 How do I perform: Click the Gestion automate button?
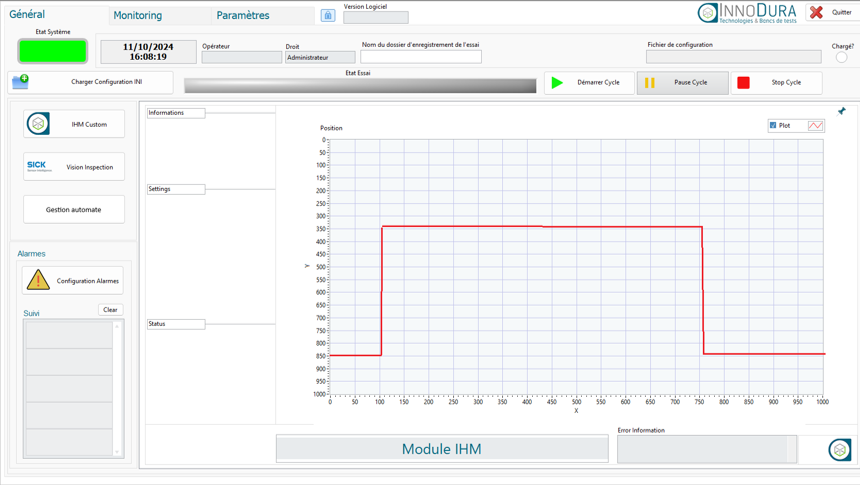tap(74, 210)
